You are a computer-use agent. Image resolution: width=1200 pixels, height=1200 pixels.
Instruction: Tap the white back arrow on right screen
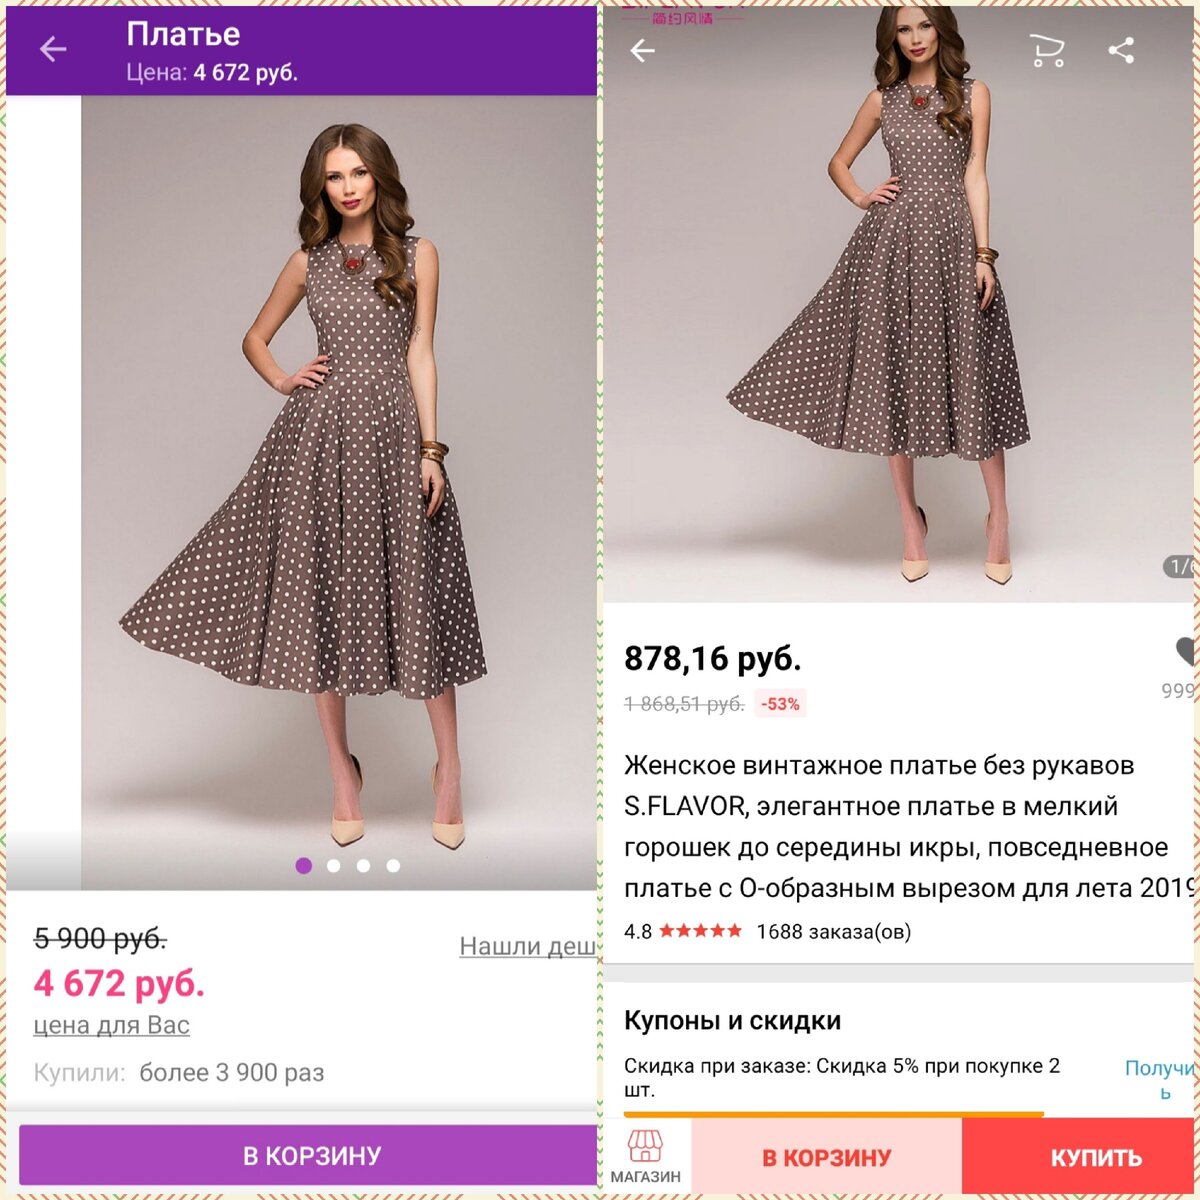click(x=643, y=51)
